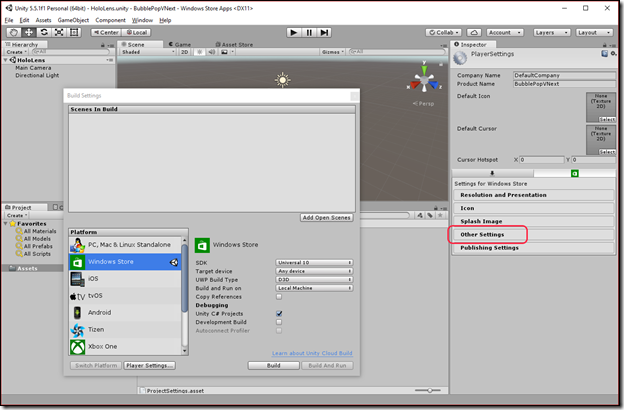The height and width of the screenshot is (410, 624).
Task: Select the Hand tool in toolbar
Action: pyautogui.click(x=14, y=33)
